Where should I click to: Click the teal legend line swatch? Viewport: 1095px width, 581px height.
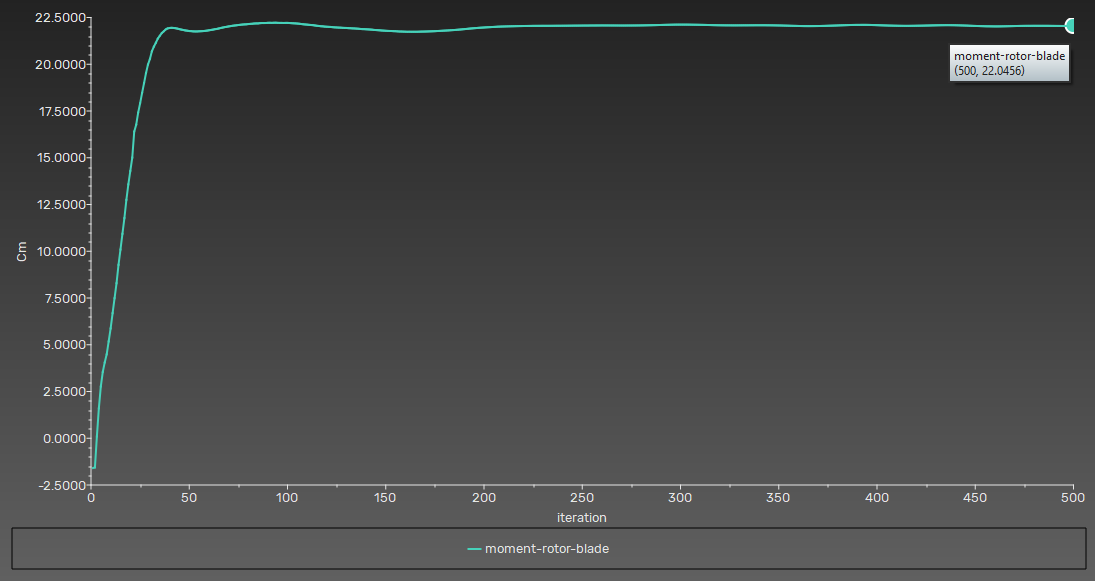coord(474,549)
